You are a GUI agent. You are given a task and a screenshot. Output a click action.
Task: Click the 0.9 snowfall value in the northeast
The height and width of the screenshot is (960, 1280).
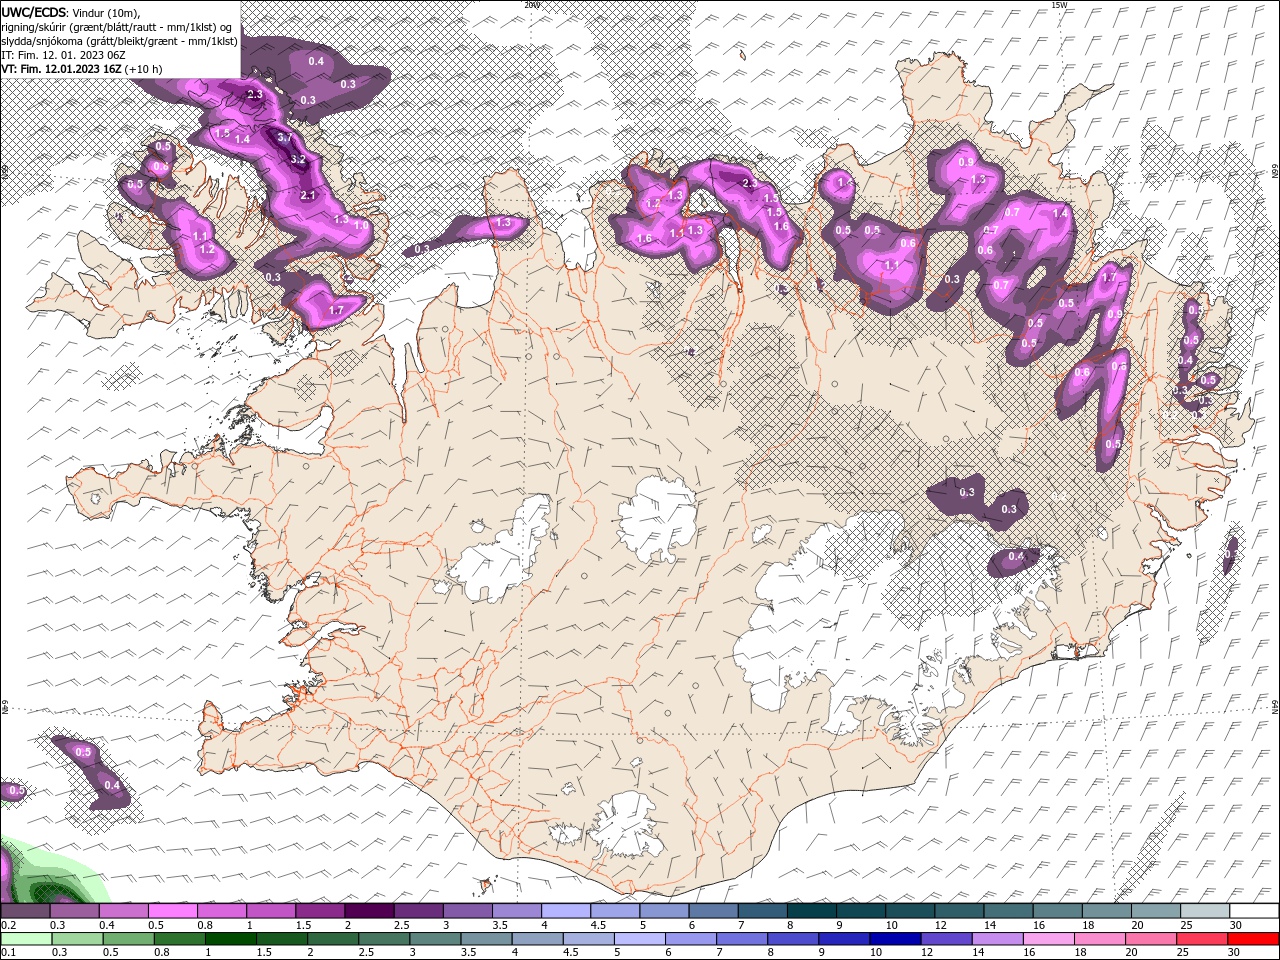(966, 161)
